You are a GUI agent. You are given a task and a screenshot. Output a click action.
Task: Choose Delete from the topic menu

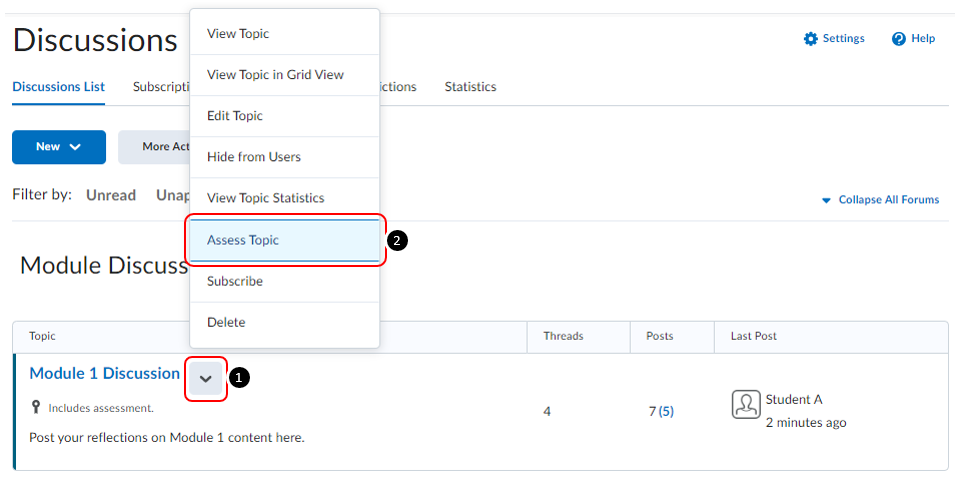(x=226, y=322)
